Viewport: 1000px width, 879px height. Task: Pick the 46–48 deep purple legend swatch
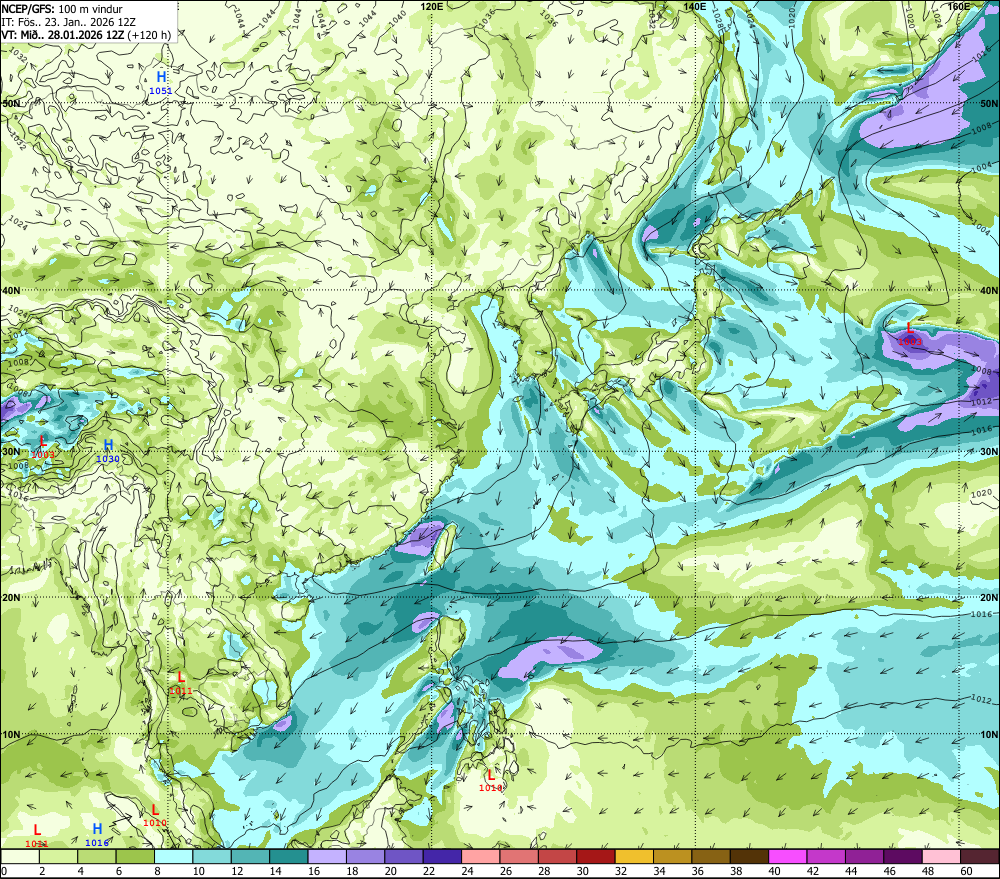tap(902, 857)
